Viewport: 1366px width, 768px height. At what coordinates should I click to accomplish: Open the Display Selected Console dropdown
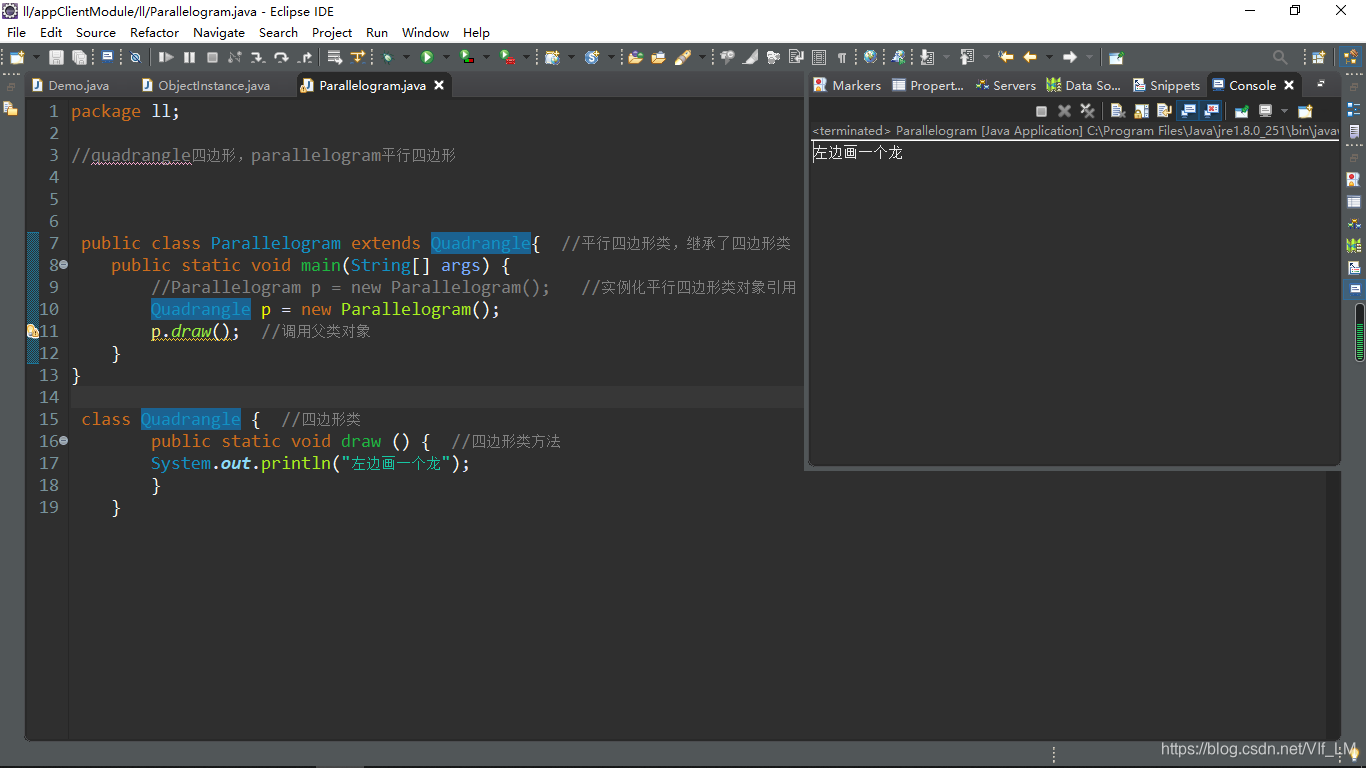click(x=1284, y=111)
